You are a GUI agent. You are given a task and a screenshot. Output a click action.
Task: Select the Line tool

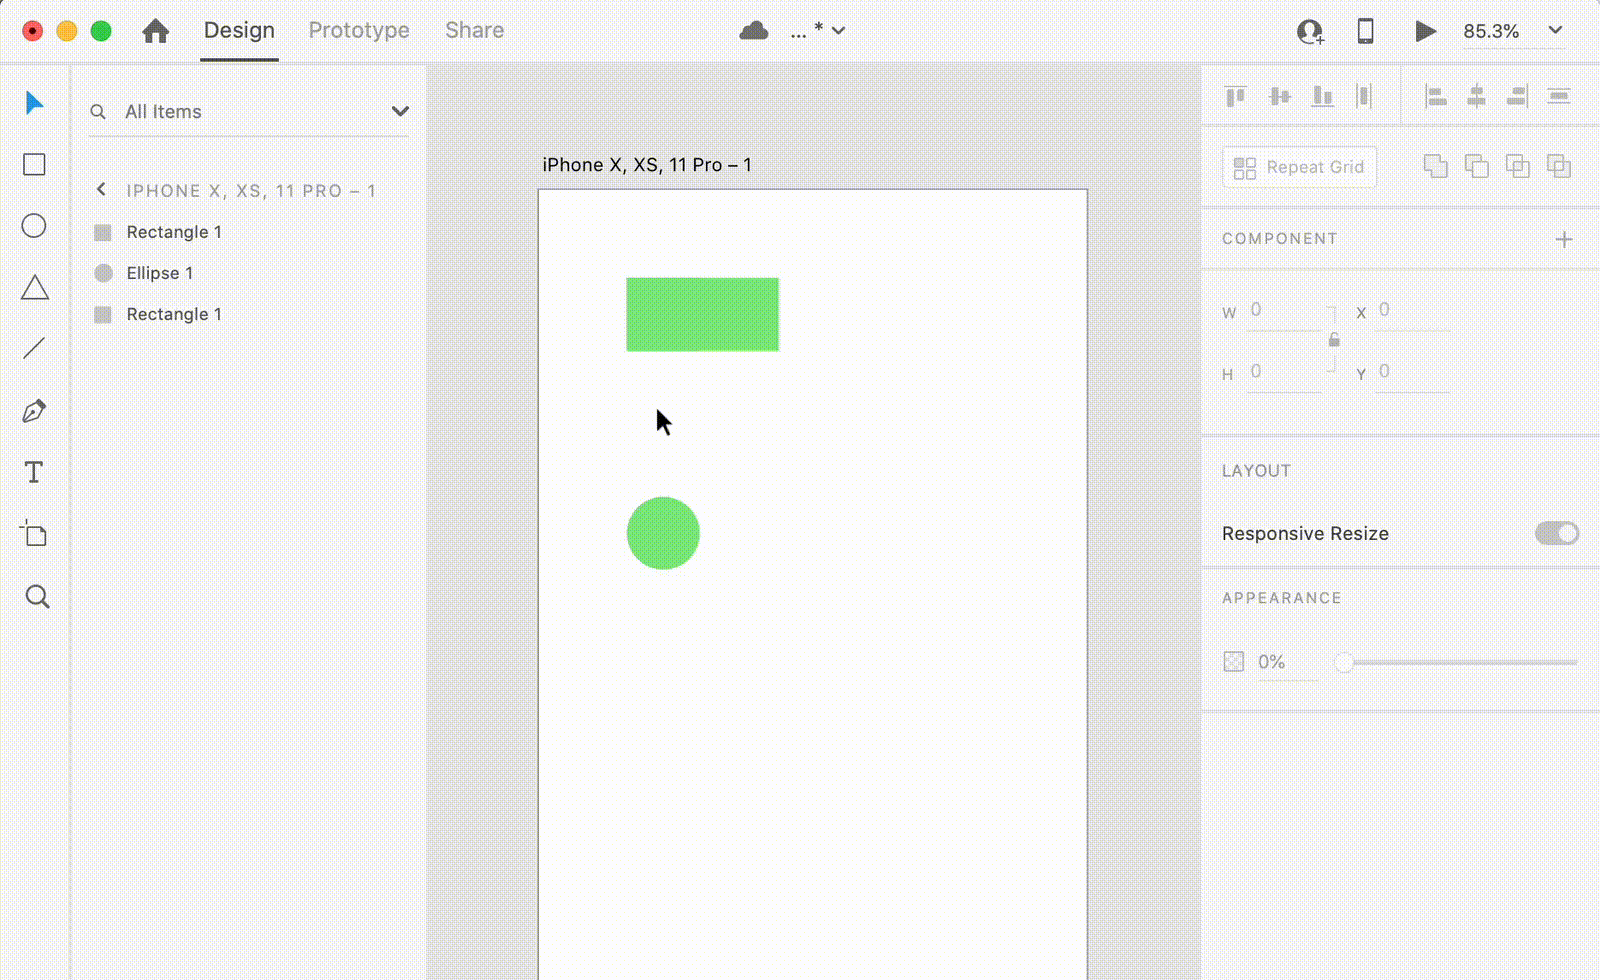pyautogui.click(x=34, y=348)
